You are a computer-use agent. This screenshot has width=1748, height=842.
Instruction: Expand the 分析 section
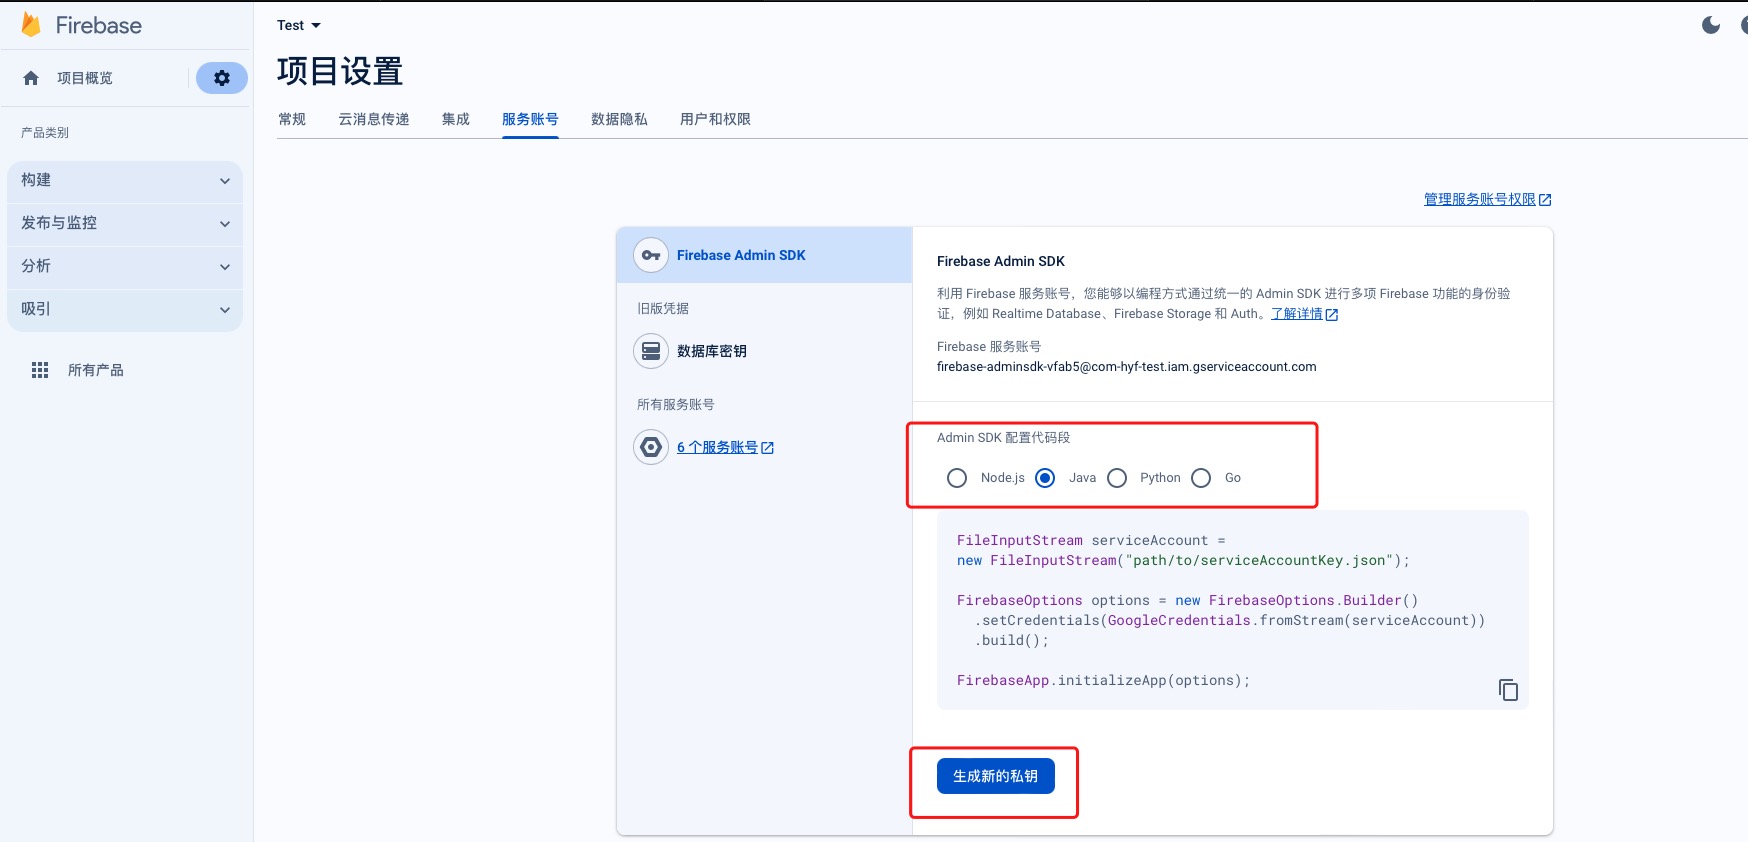pos(125,266)
